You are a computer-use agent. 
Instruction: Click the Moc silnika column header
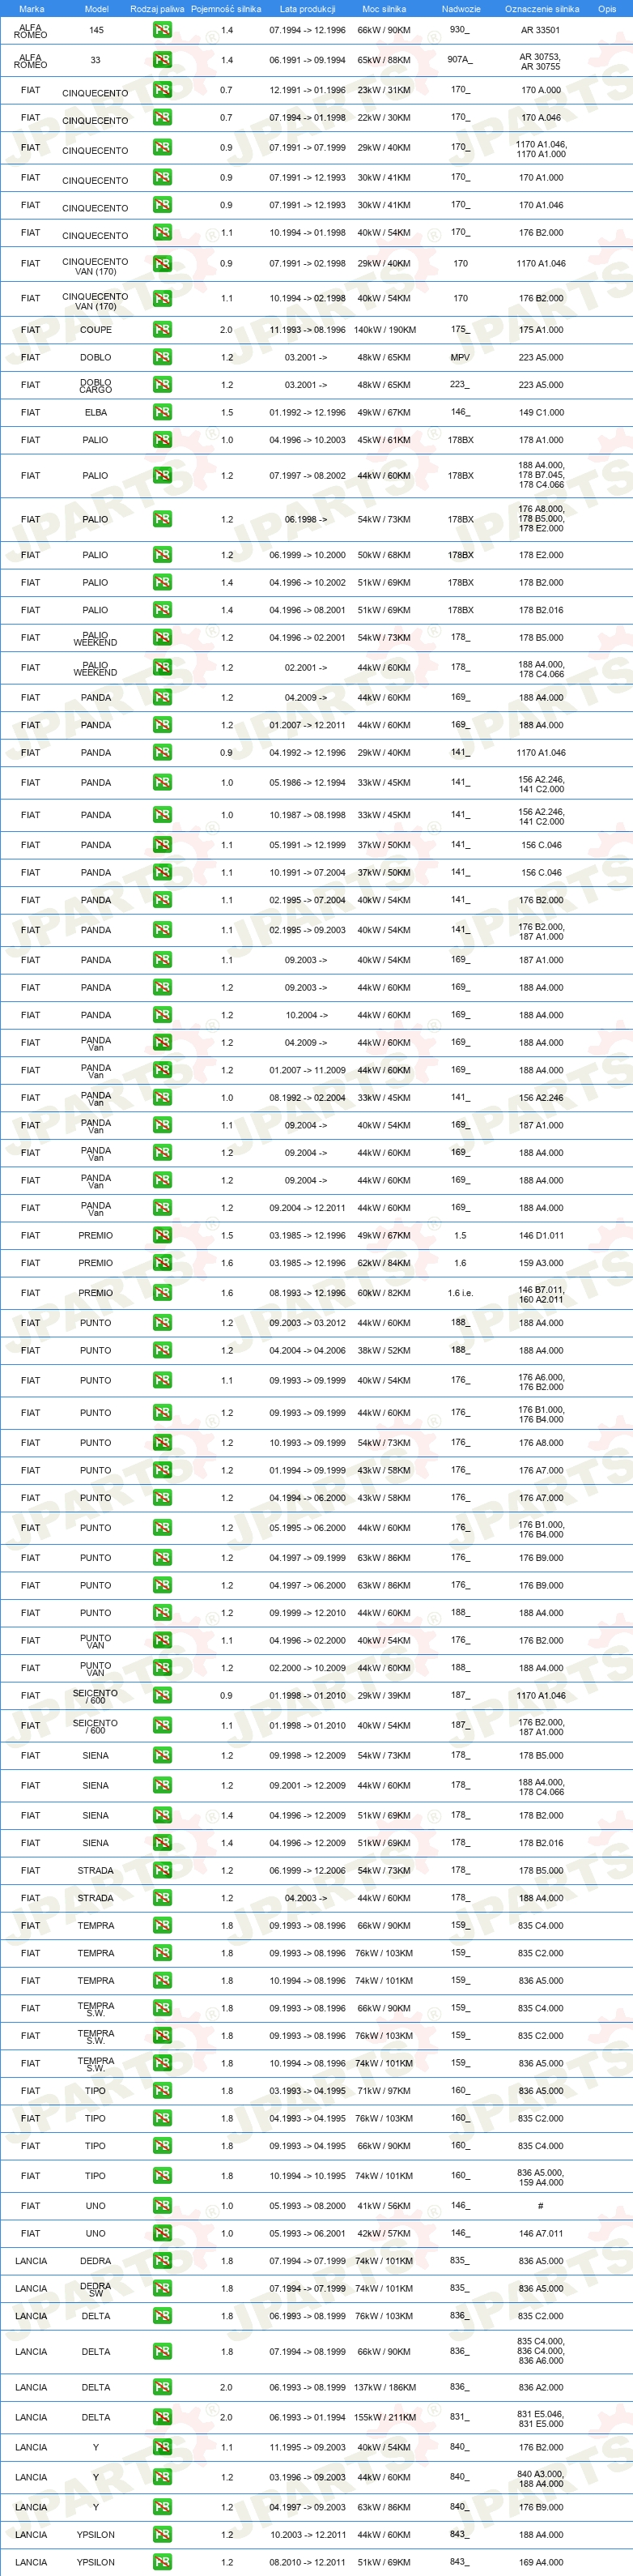(x=384, y=9)
